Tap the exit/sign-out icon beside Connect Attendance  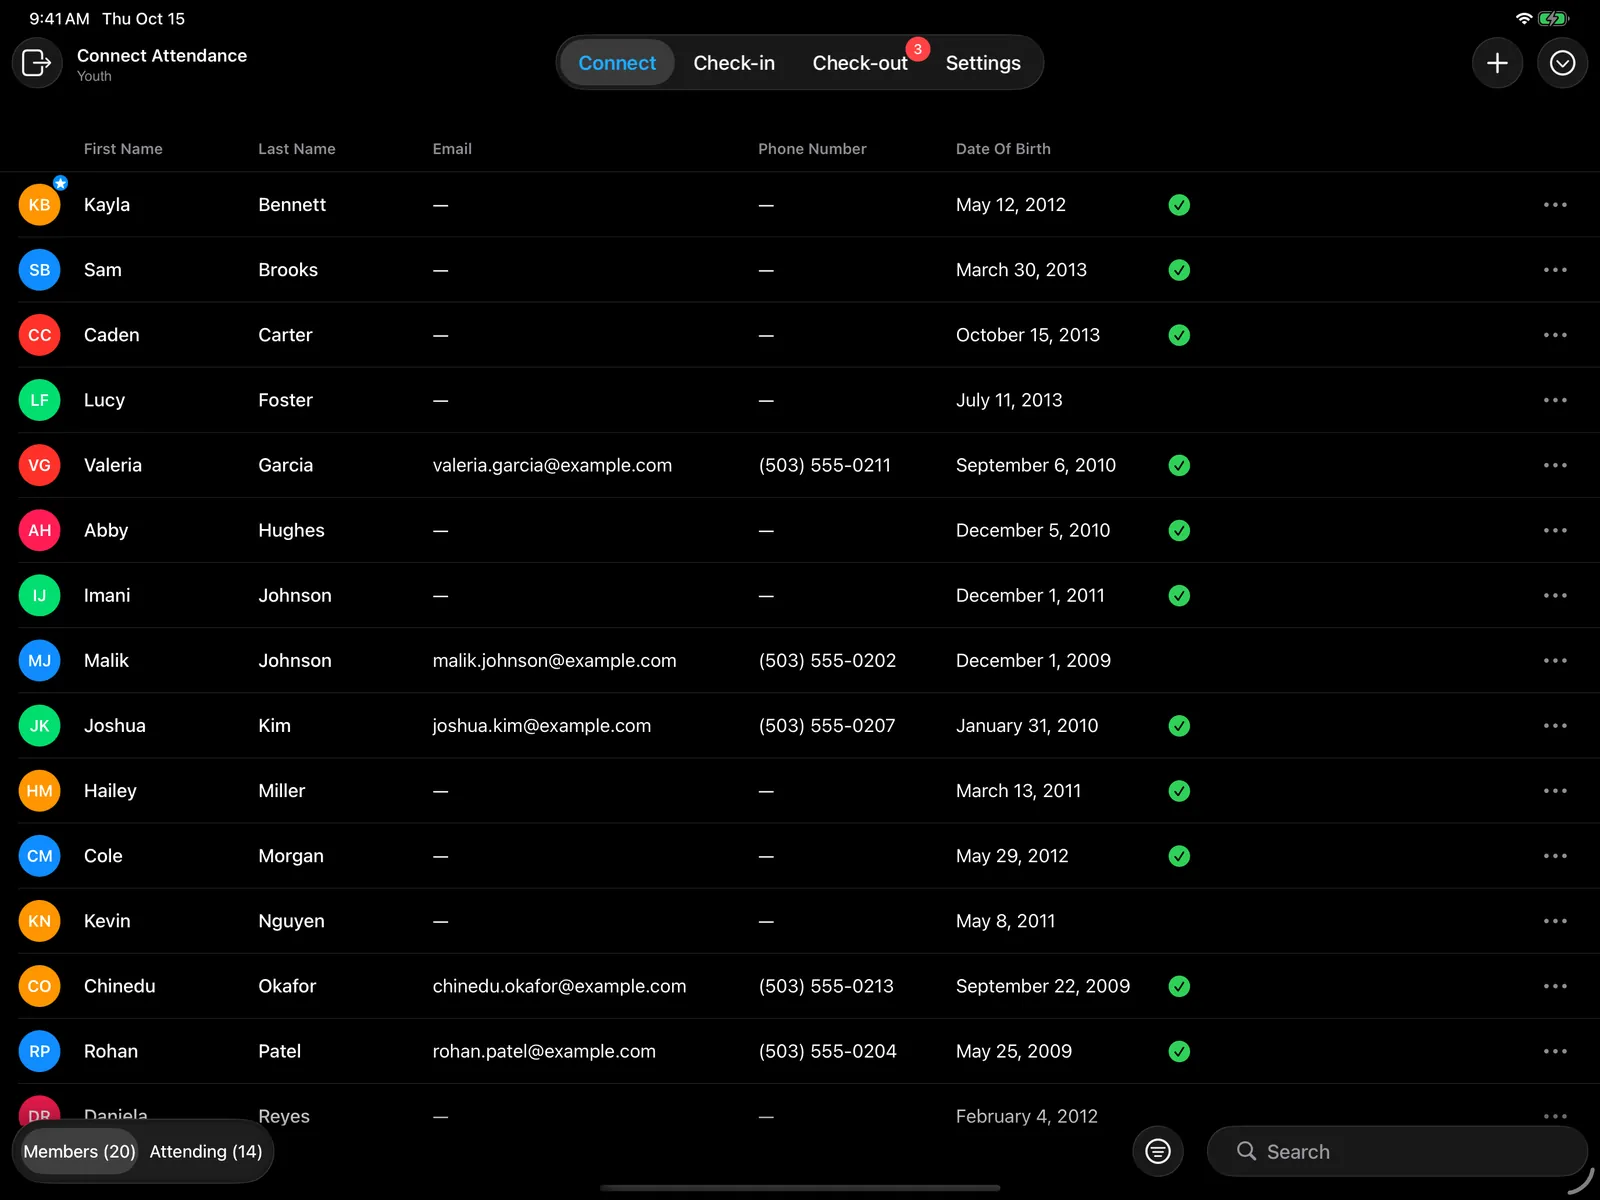(37, 63)
